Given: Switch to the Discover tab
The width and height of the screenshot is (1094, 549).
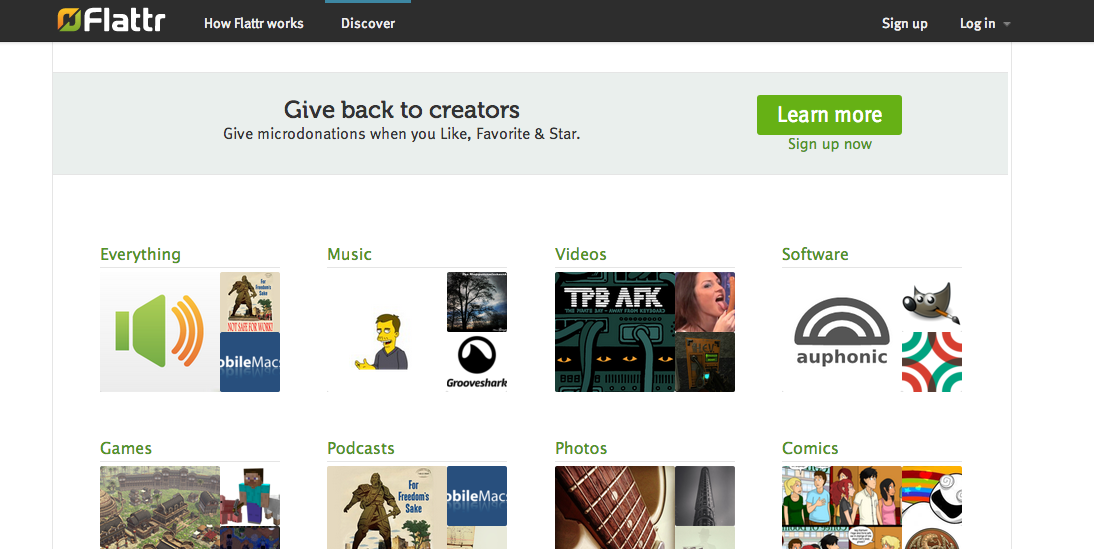Looking at the screenshot, I should pos(368,23).
